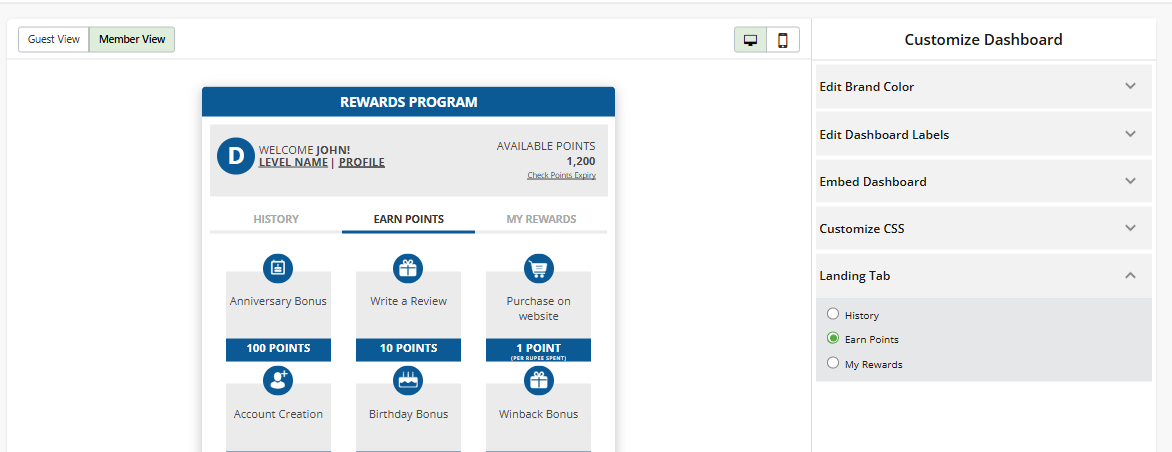
Task: Click the WELCOME JOHN! text
Action: tap(304, 150)
